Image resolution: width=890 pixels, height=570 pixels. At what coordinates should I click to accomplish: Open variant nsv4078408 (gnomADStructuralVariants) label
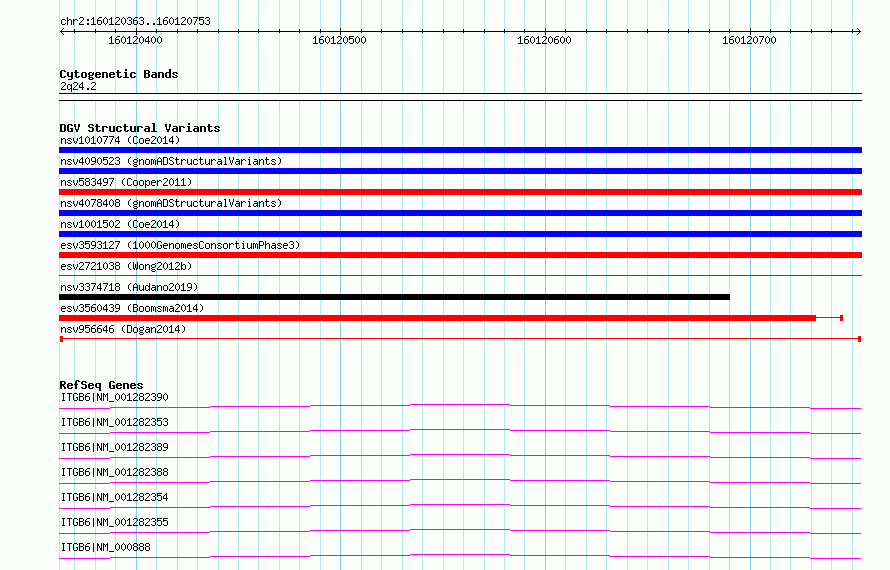coord(171,203)
